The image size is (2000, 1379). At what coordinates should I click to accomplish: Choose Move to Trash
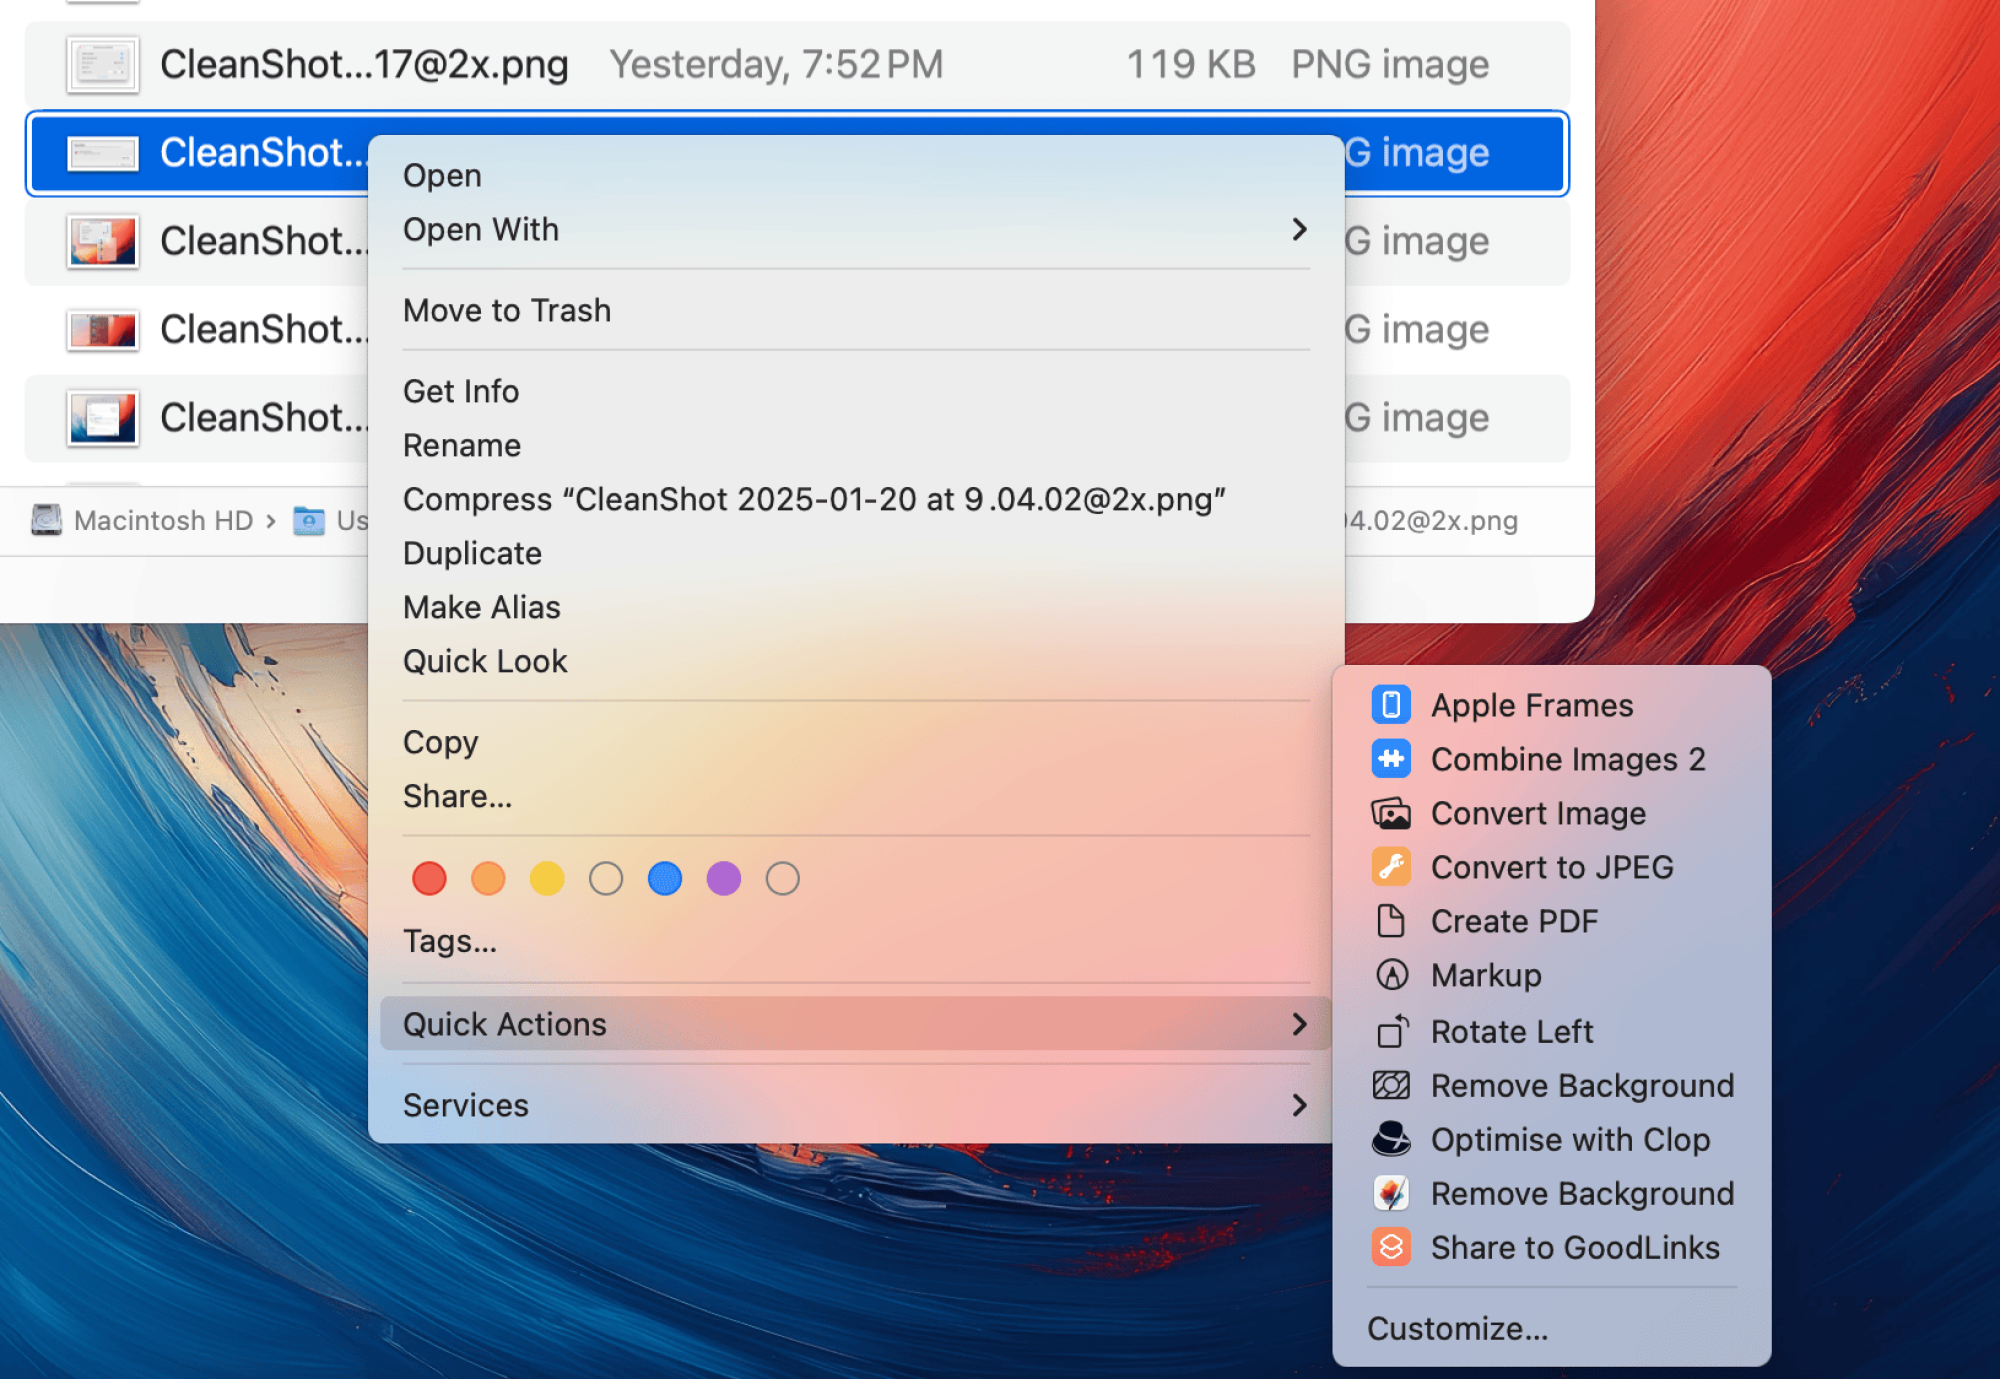tap(855, 310)
